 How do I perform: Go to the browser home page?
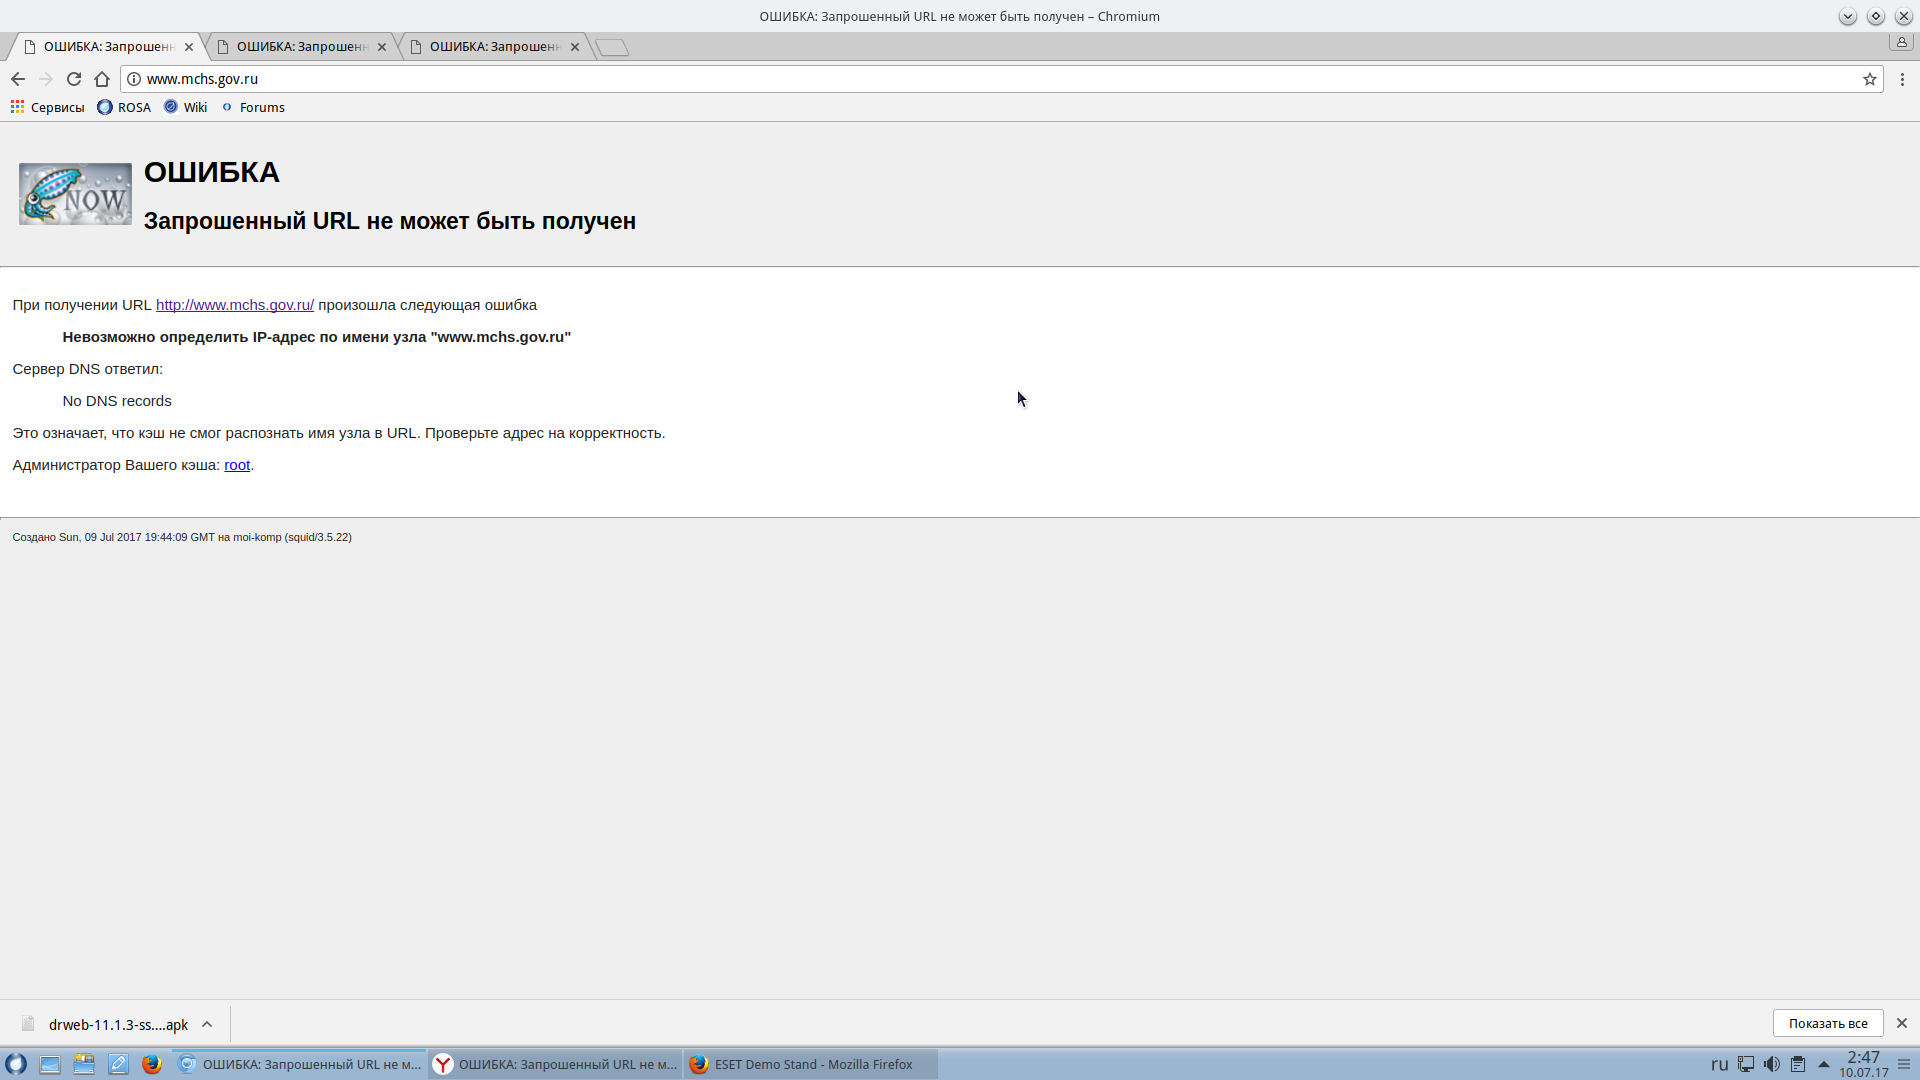tap(102, 79)
